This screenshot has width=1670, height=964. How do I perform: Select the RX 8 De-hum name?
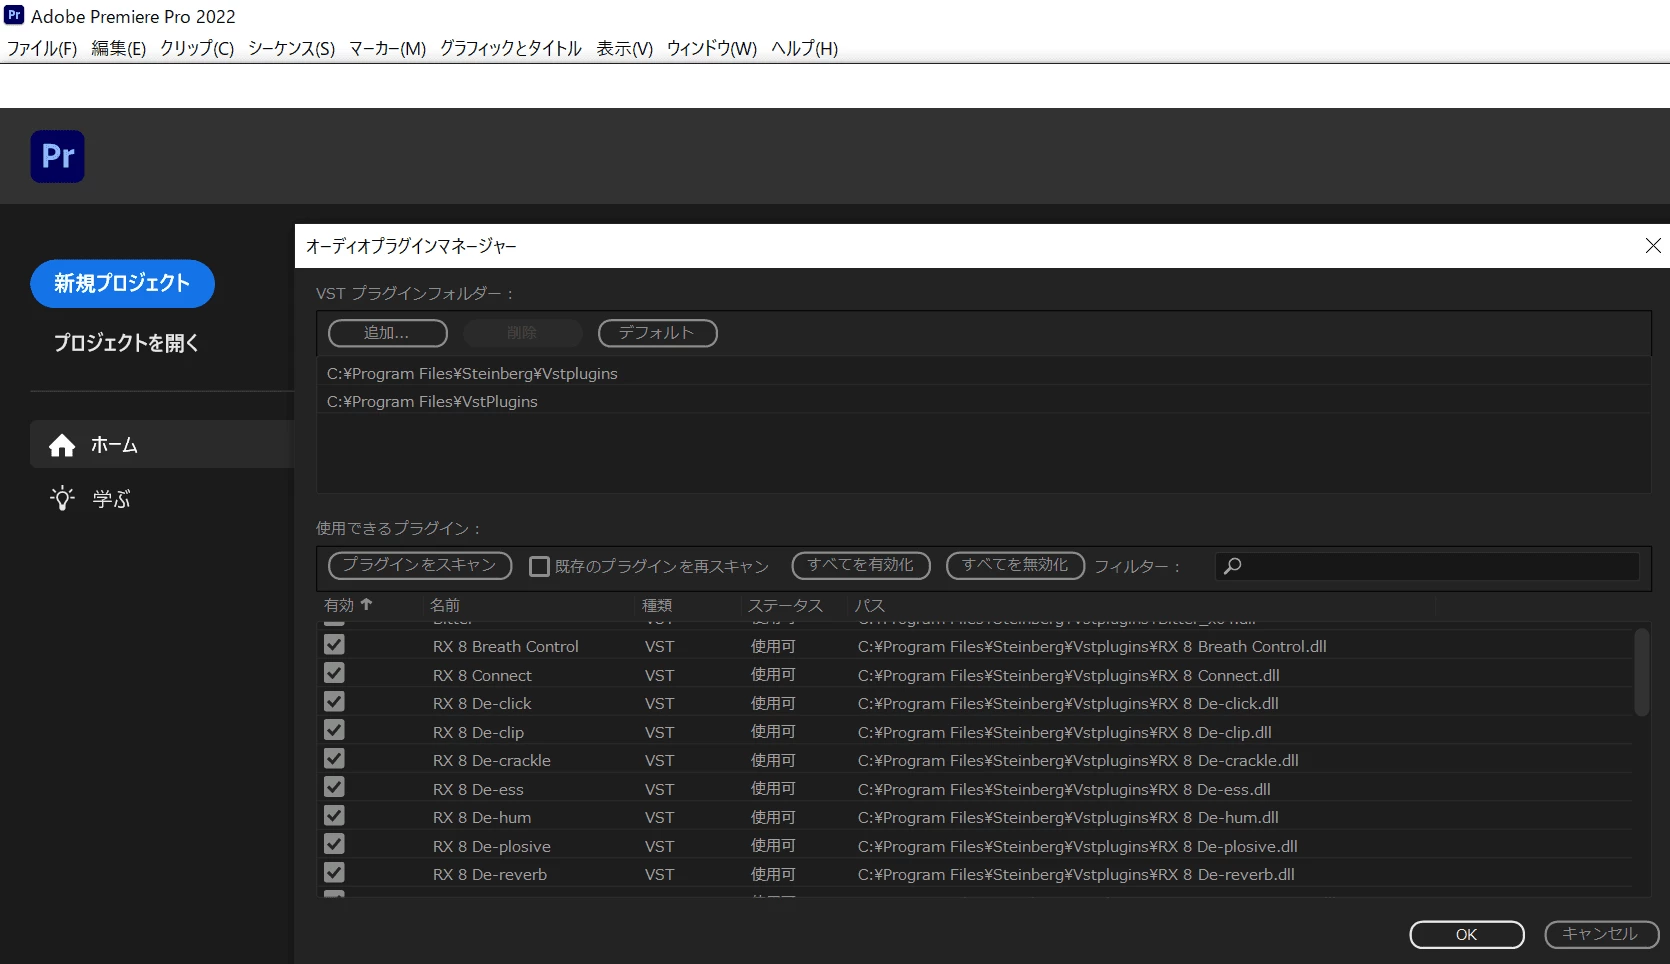[482, 817]
